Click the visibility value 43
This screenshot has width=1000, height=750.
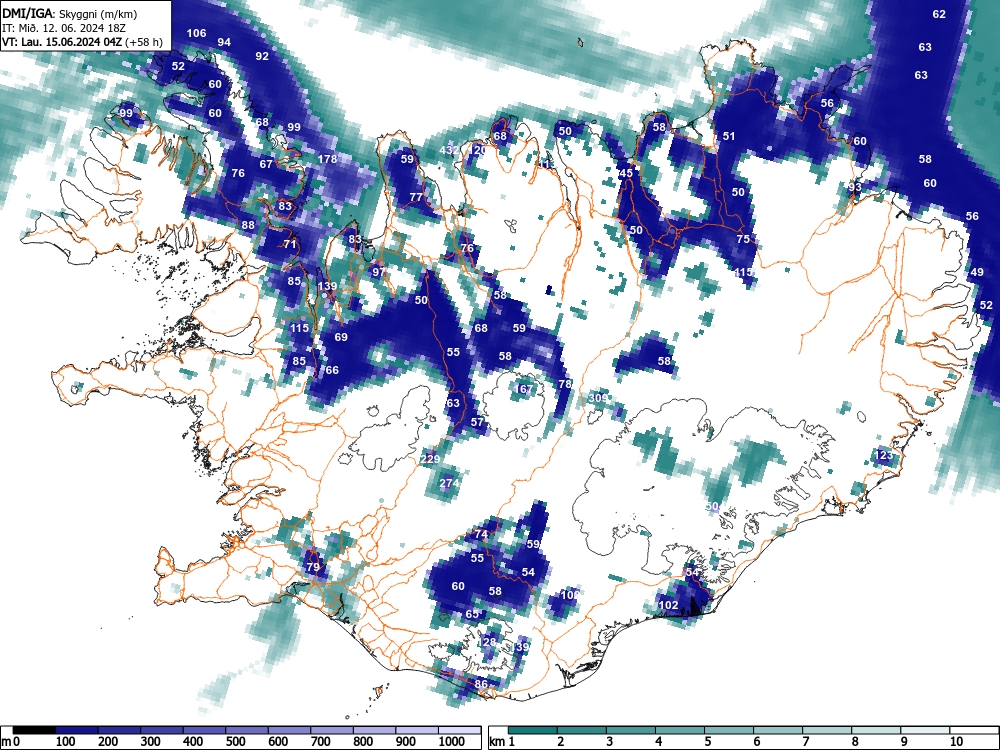447,151
